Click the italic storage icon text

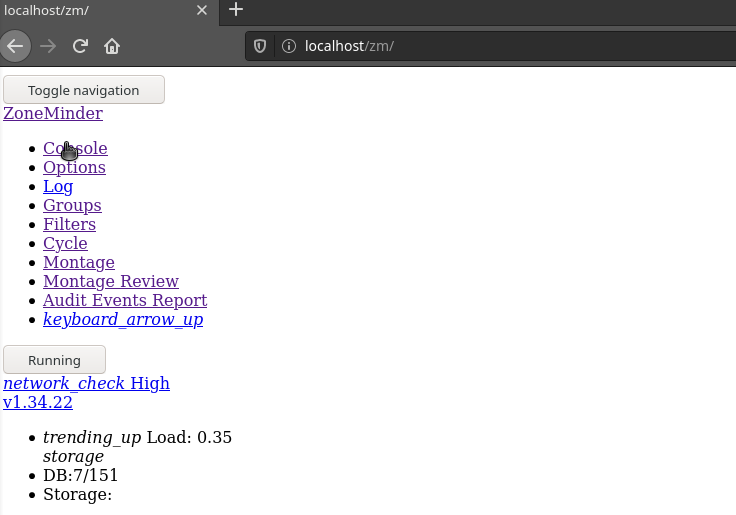pos(73,456)
